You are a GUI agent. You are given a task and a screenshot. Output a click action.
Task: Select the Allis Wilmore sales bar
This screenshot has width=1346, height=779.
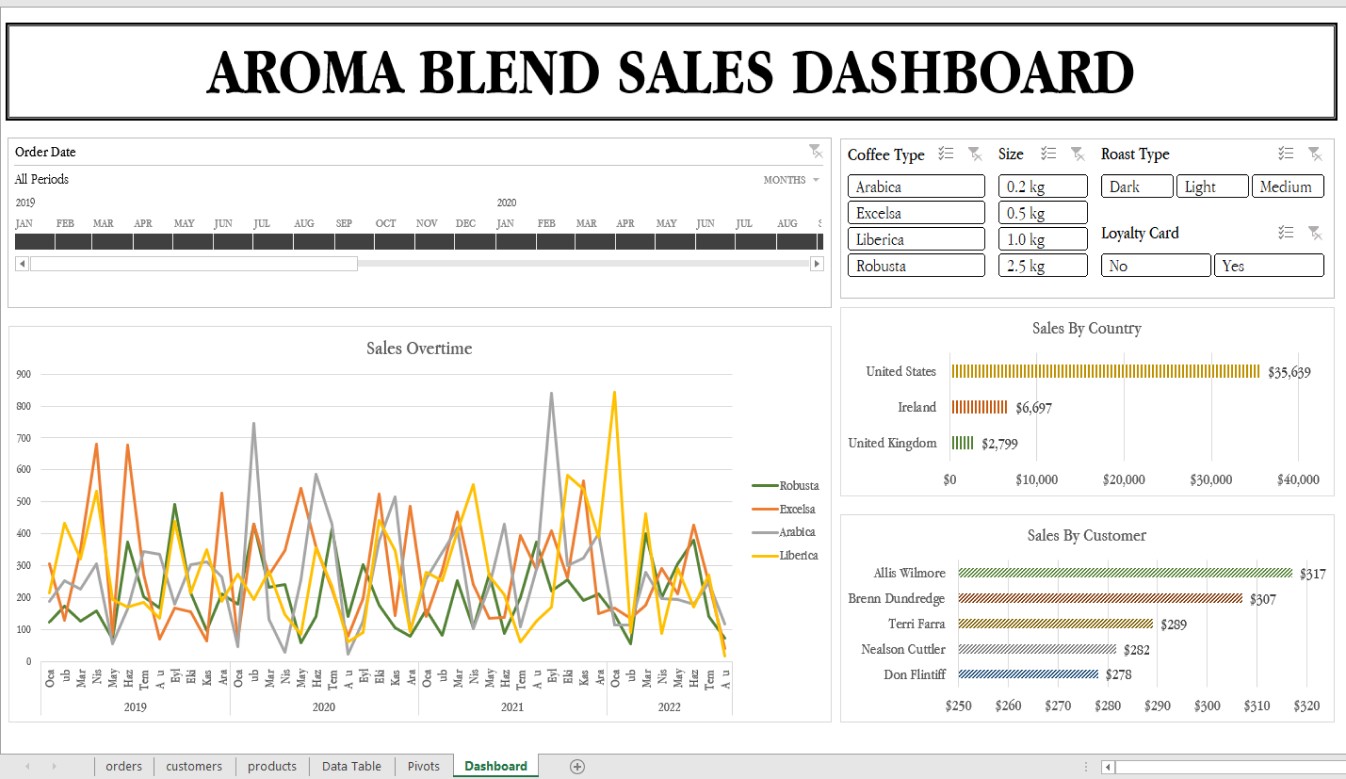(1126, 573)
